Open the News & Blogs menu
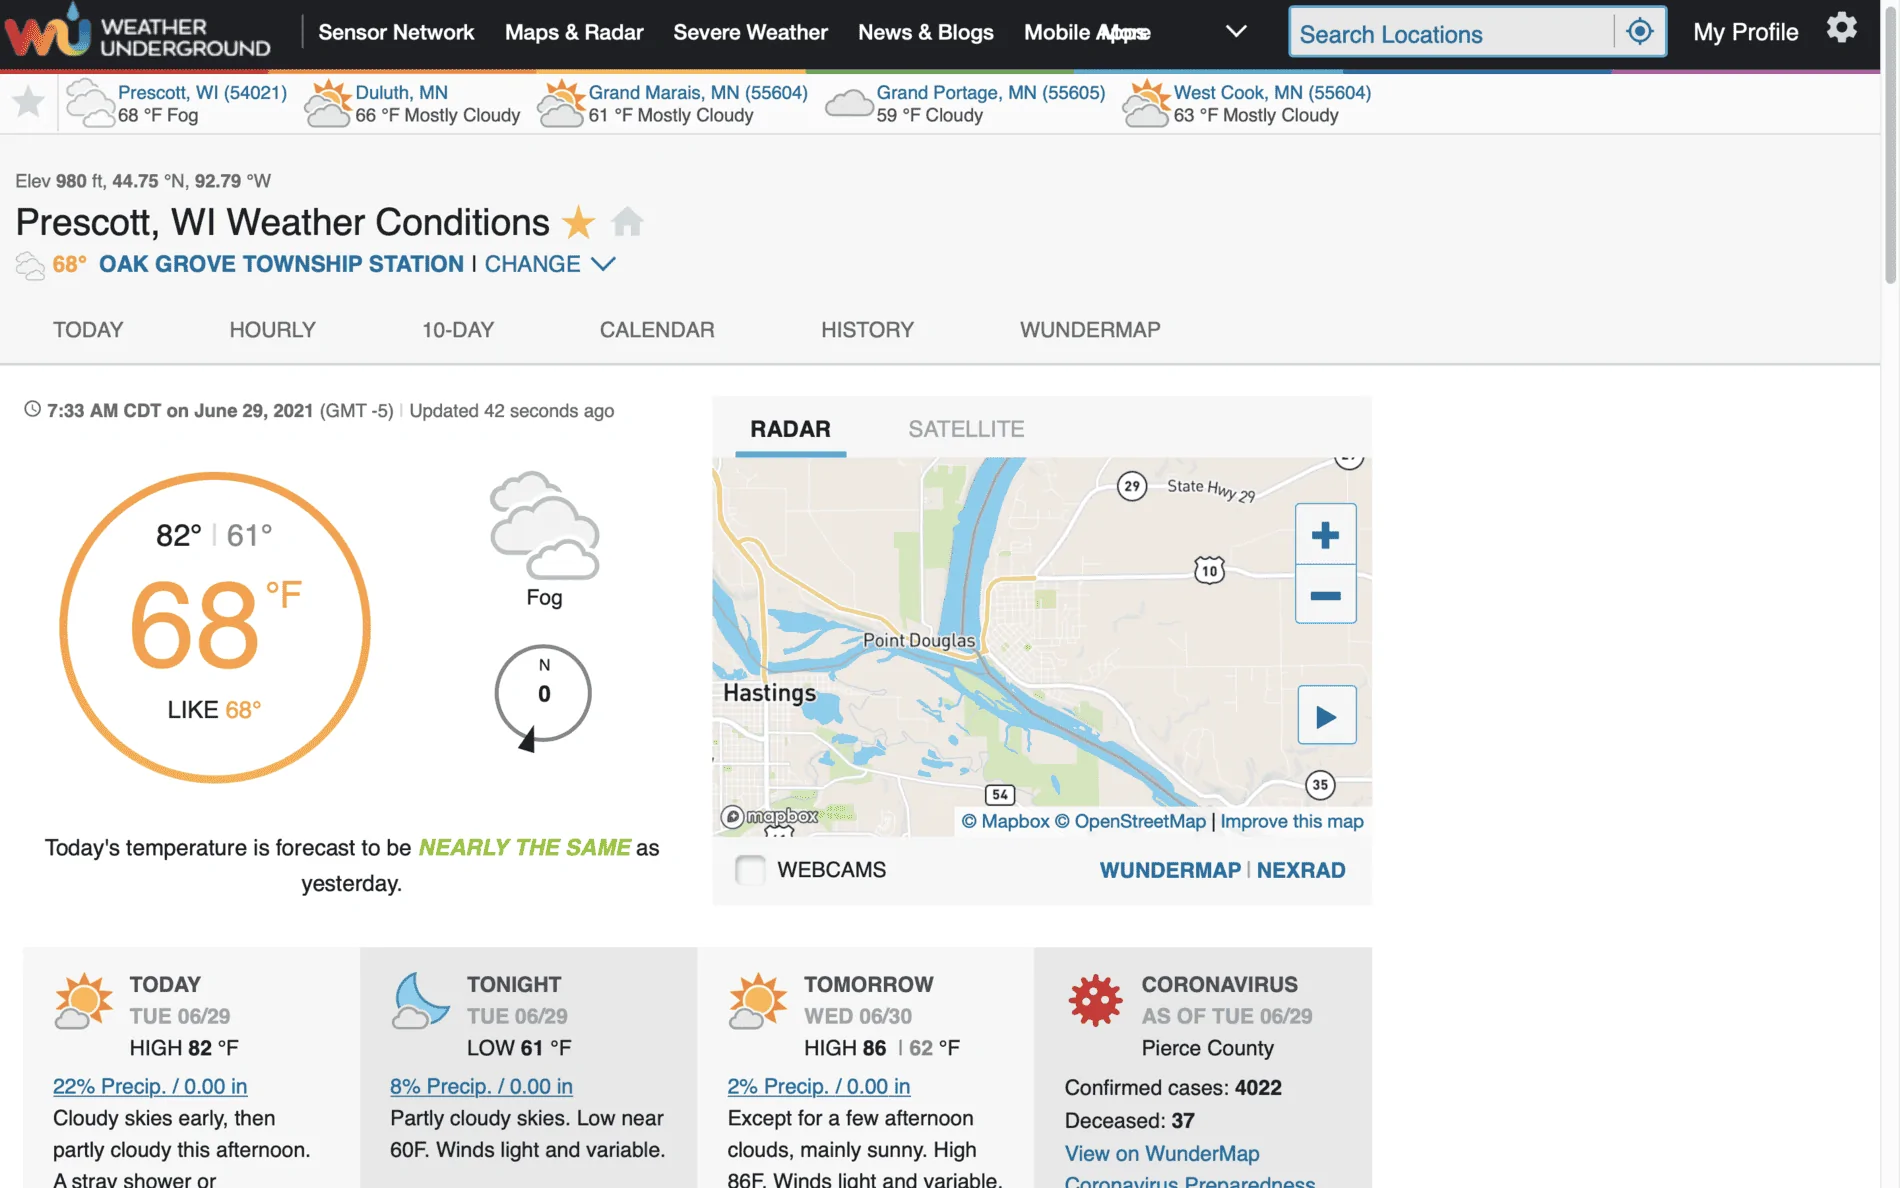Viewport: 1900px width, 1188px height. tap(926, 32)
